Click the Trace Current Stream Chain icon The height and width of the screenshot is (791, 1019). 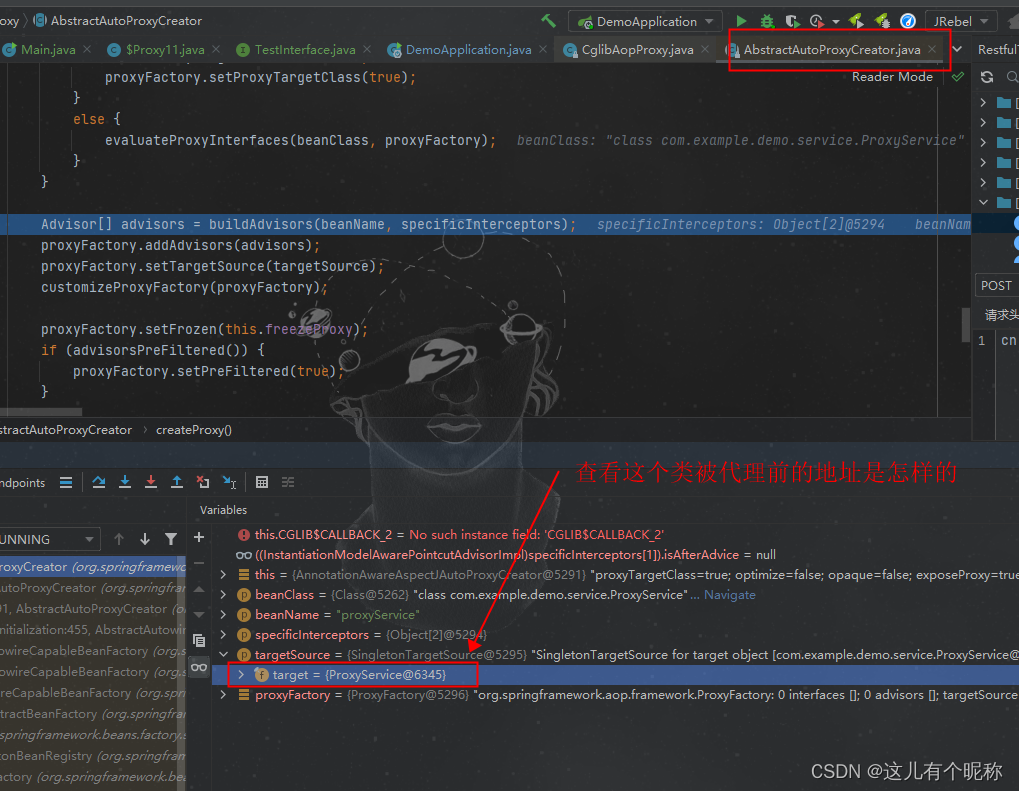point(288,482)
